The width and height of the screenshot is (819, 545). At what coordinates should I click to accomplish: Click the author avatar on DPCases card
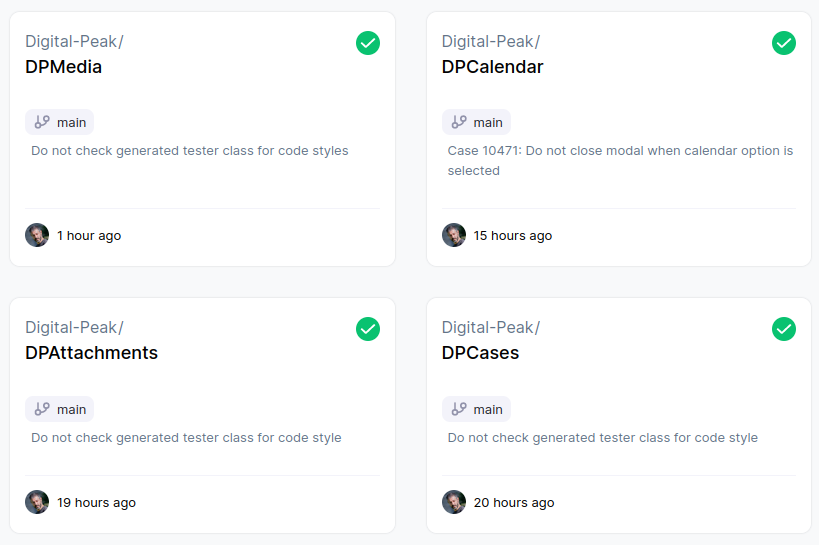coord(454,502)
